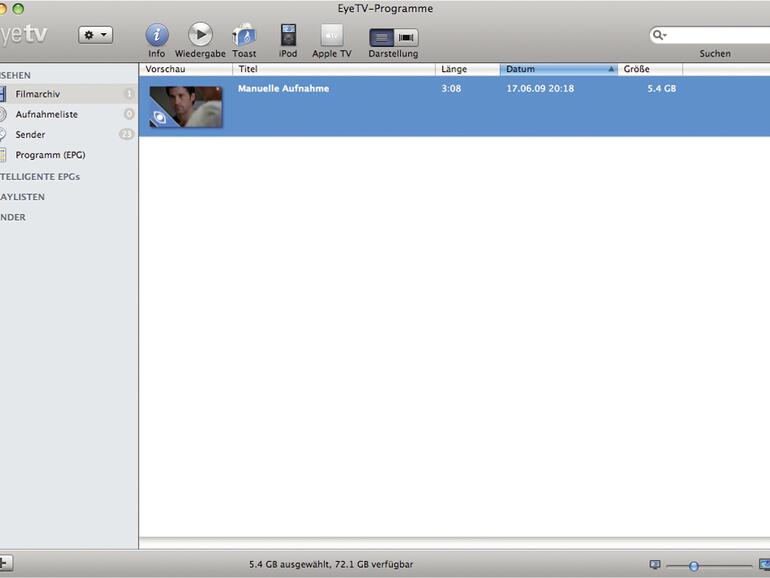Click the 3:08 length value
The height and width of the screenshot is (578, 770).
pos(451,88)
